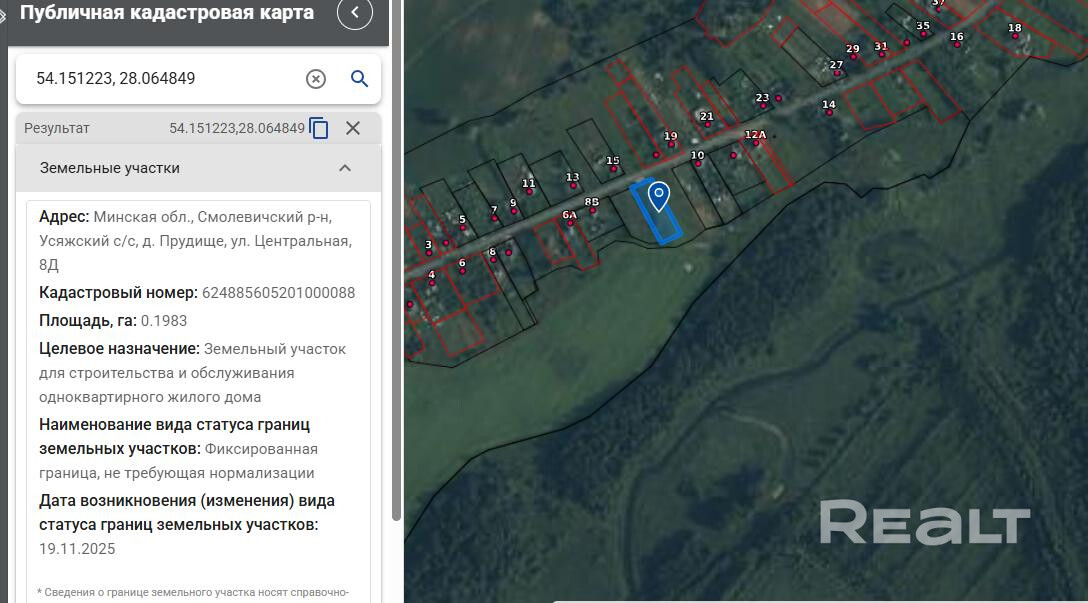Click the Результат header label
Image resolution: width=1088 pixels, height=603 pixels.
[x=57, y=128]
